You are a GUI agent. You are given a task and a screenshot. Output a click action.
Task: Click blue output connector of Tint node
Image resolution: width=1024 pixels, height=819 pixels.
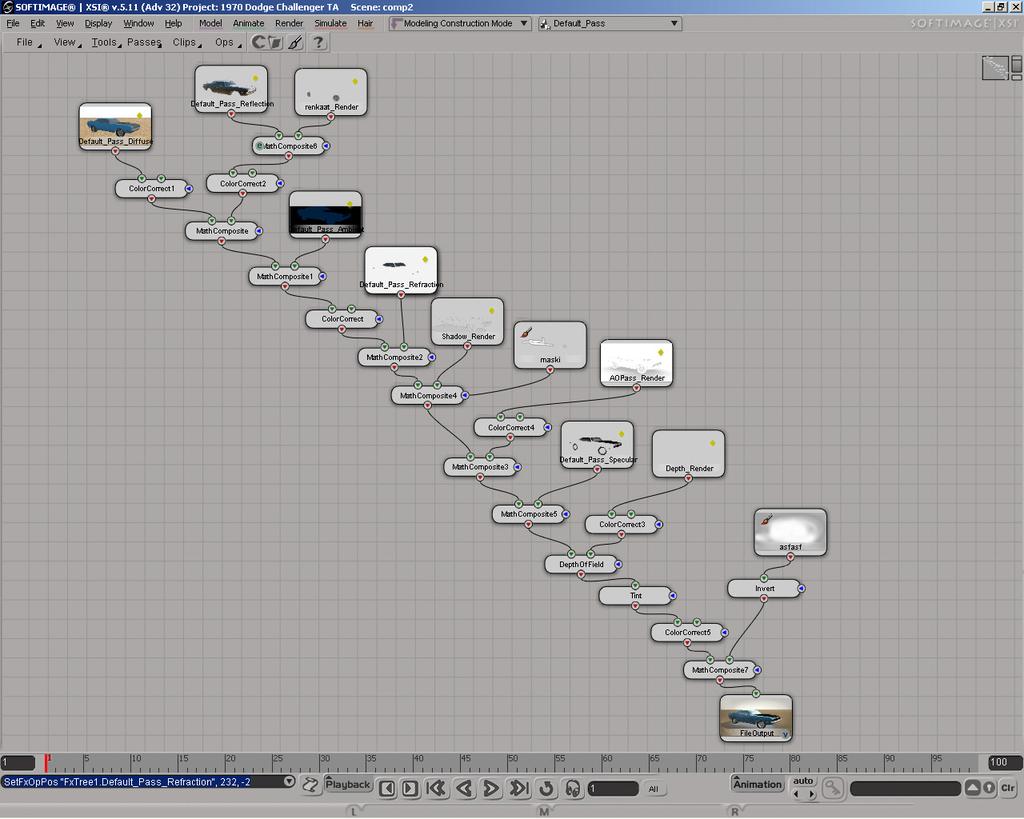tap(673, 596)
